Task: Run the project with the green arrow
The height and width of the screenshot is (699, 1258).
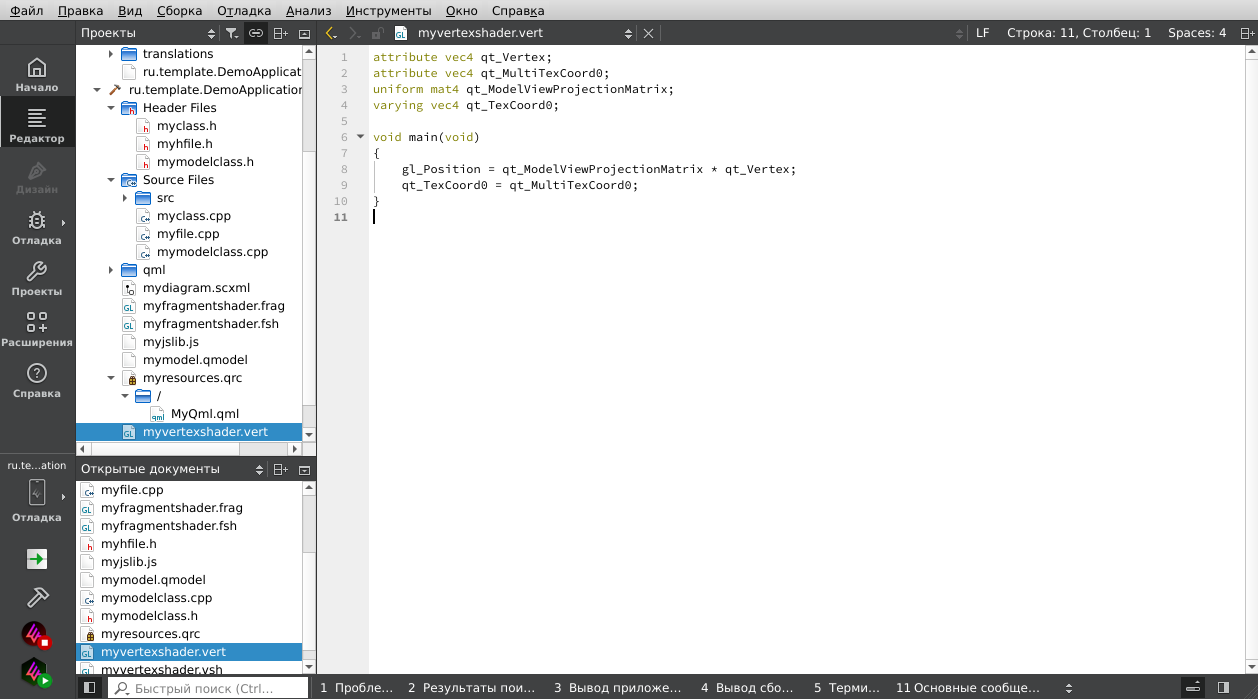Action: click(x=37, y=560)
